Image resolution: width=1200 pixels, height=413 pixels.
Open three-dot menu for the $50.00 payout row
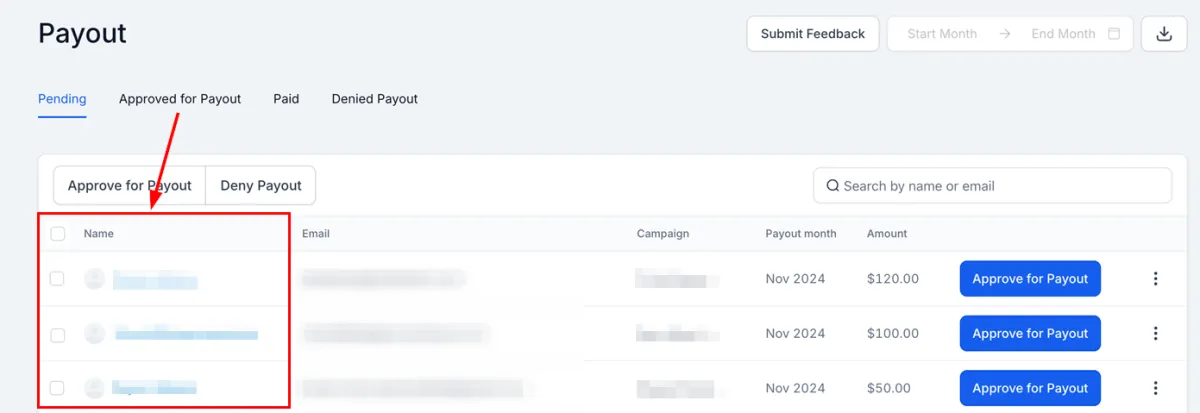tap(1155, 388)
